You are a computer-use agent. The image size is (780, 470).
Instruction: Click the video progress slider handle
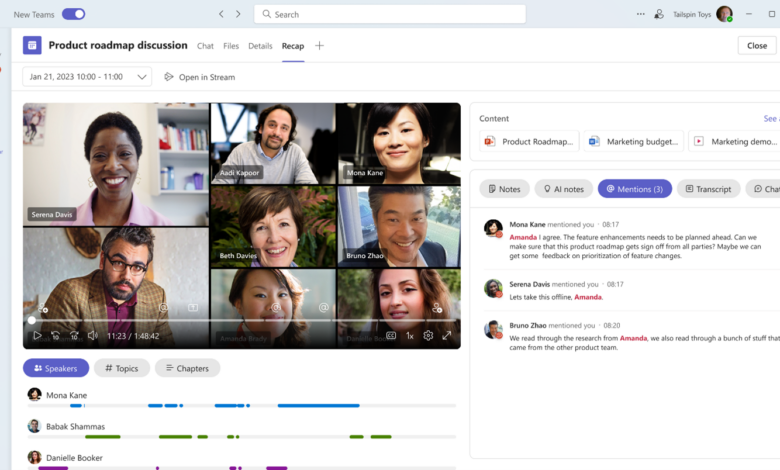pyautogui.click(x=32, y=320)
